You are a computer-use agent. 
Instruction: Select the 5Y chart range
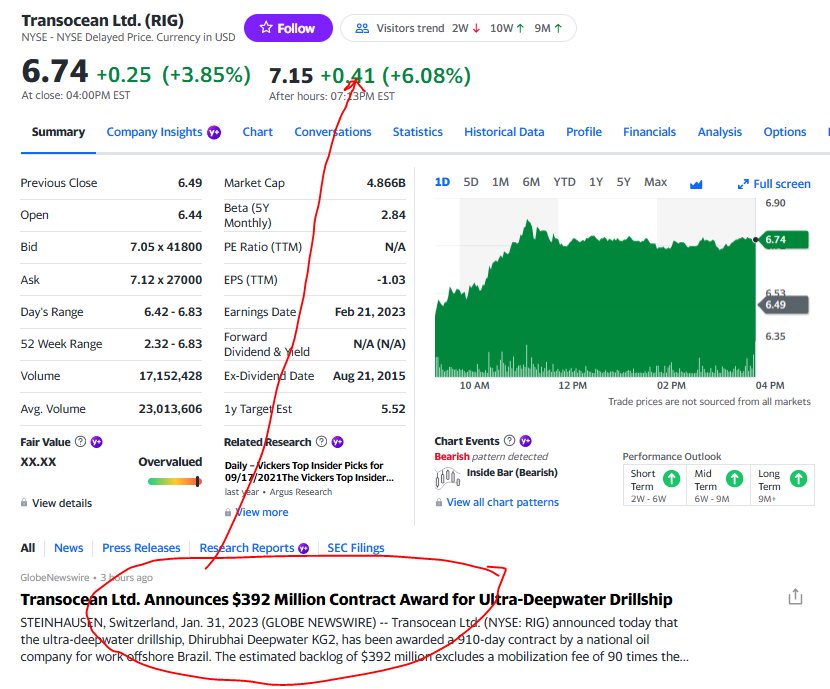(624, 183)
